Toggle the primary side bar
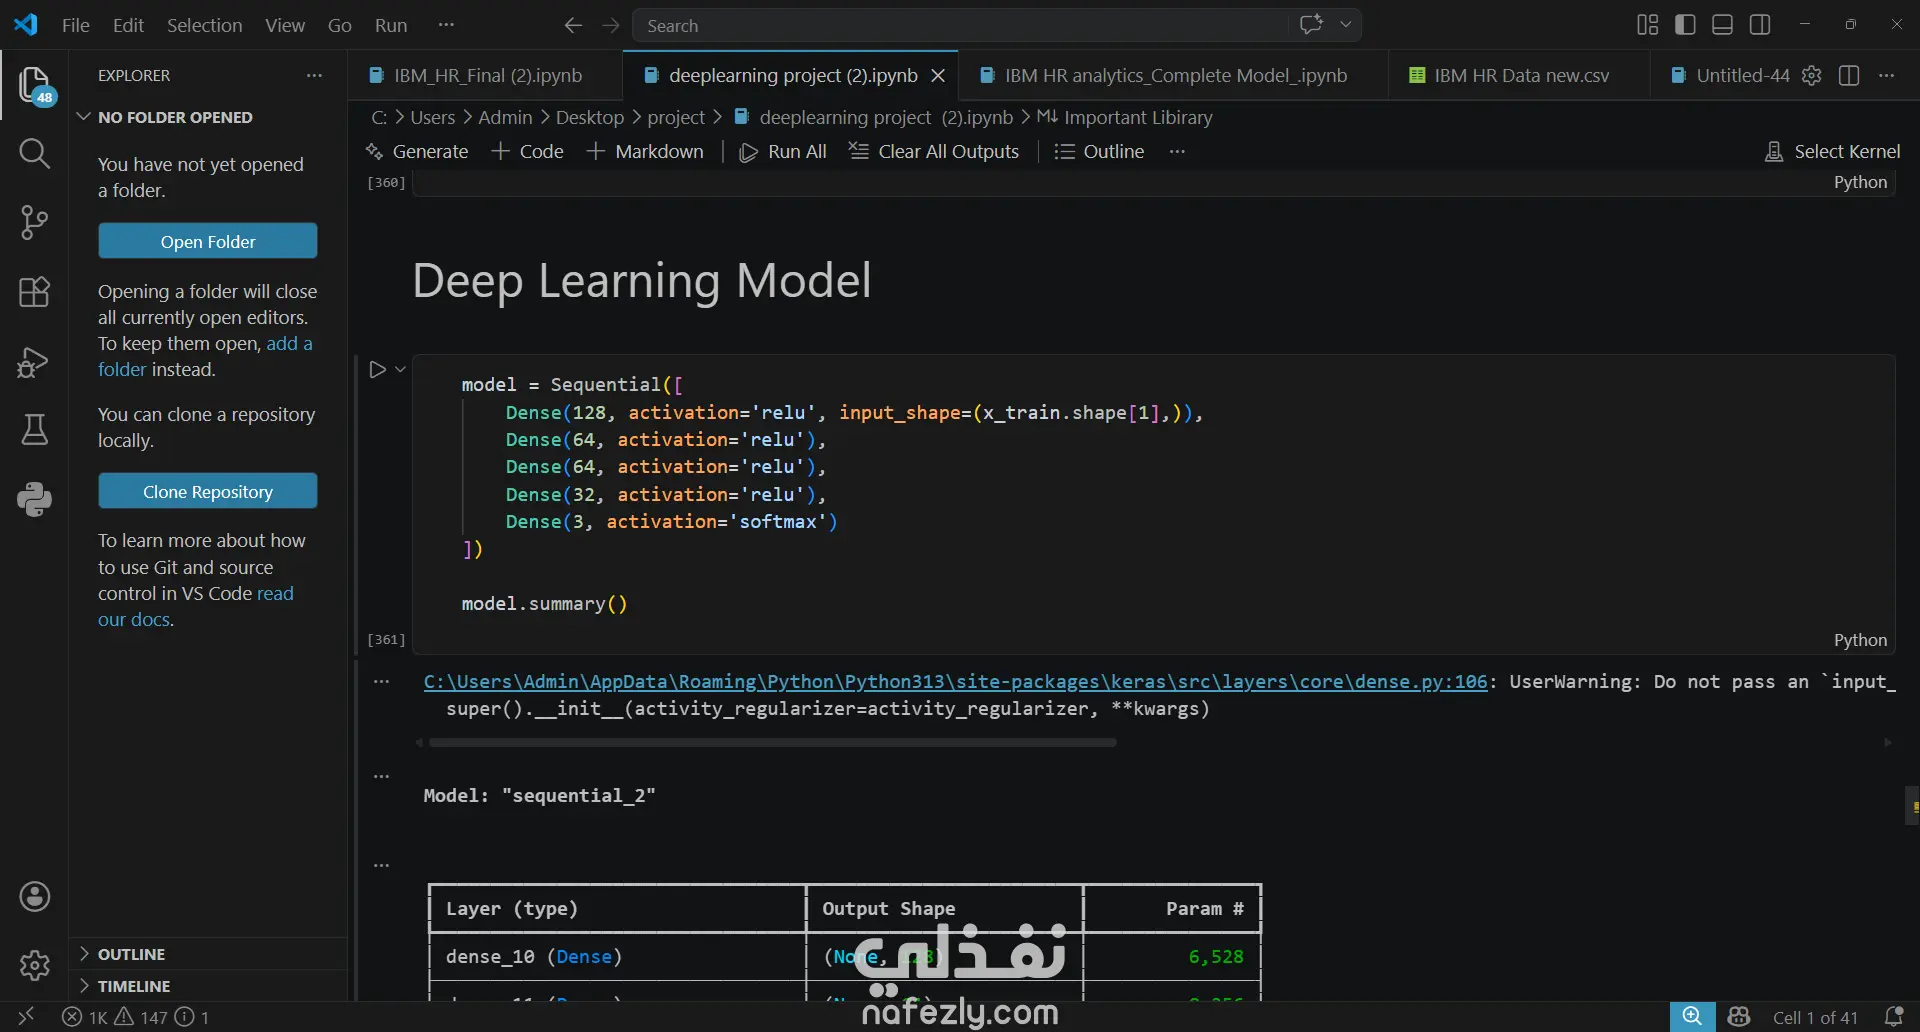Screen dimensions: 1920x1032 (1685, 24)
